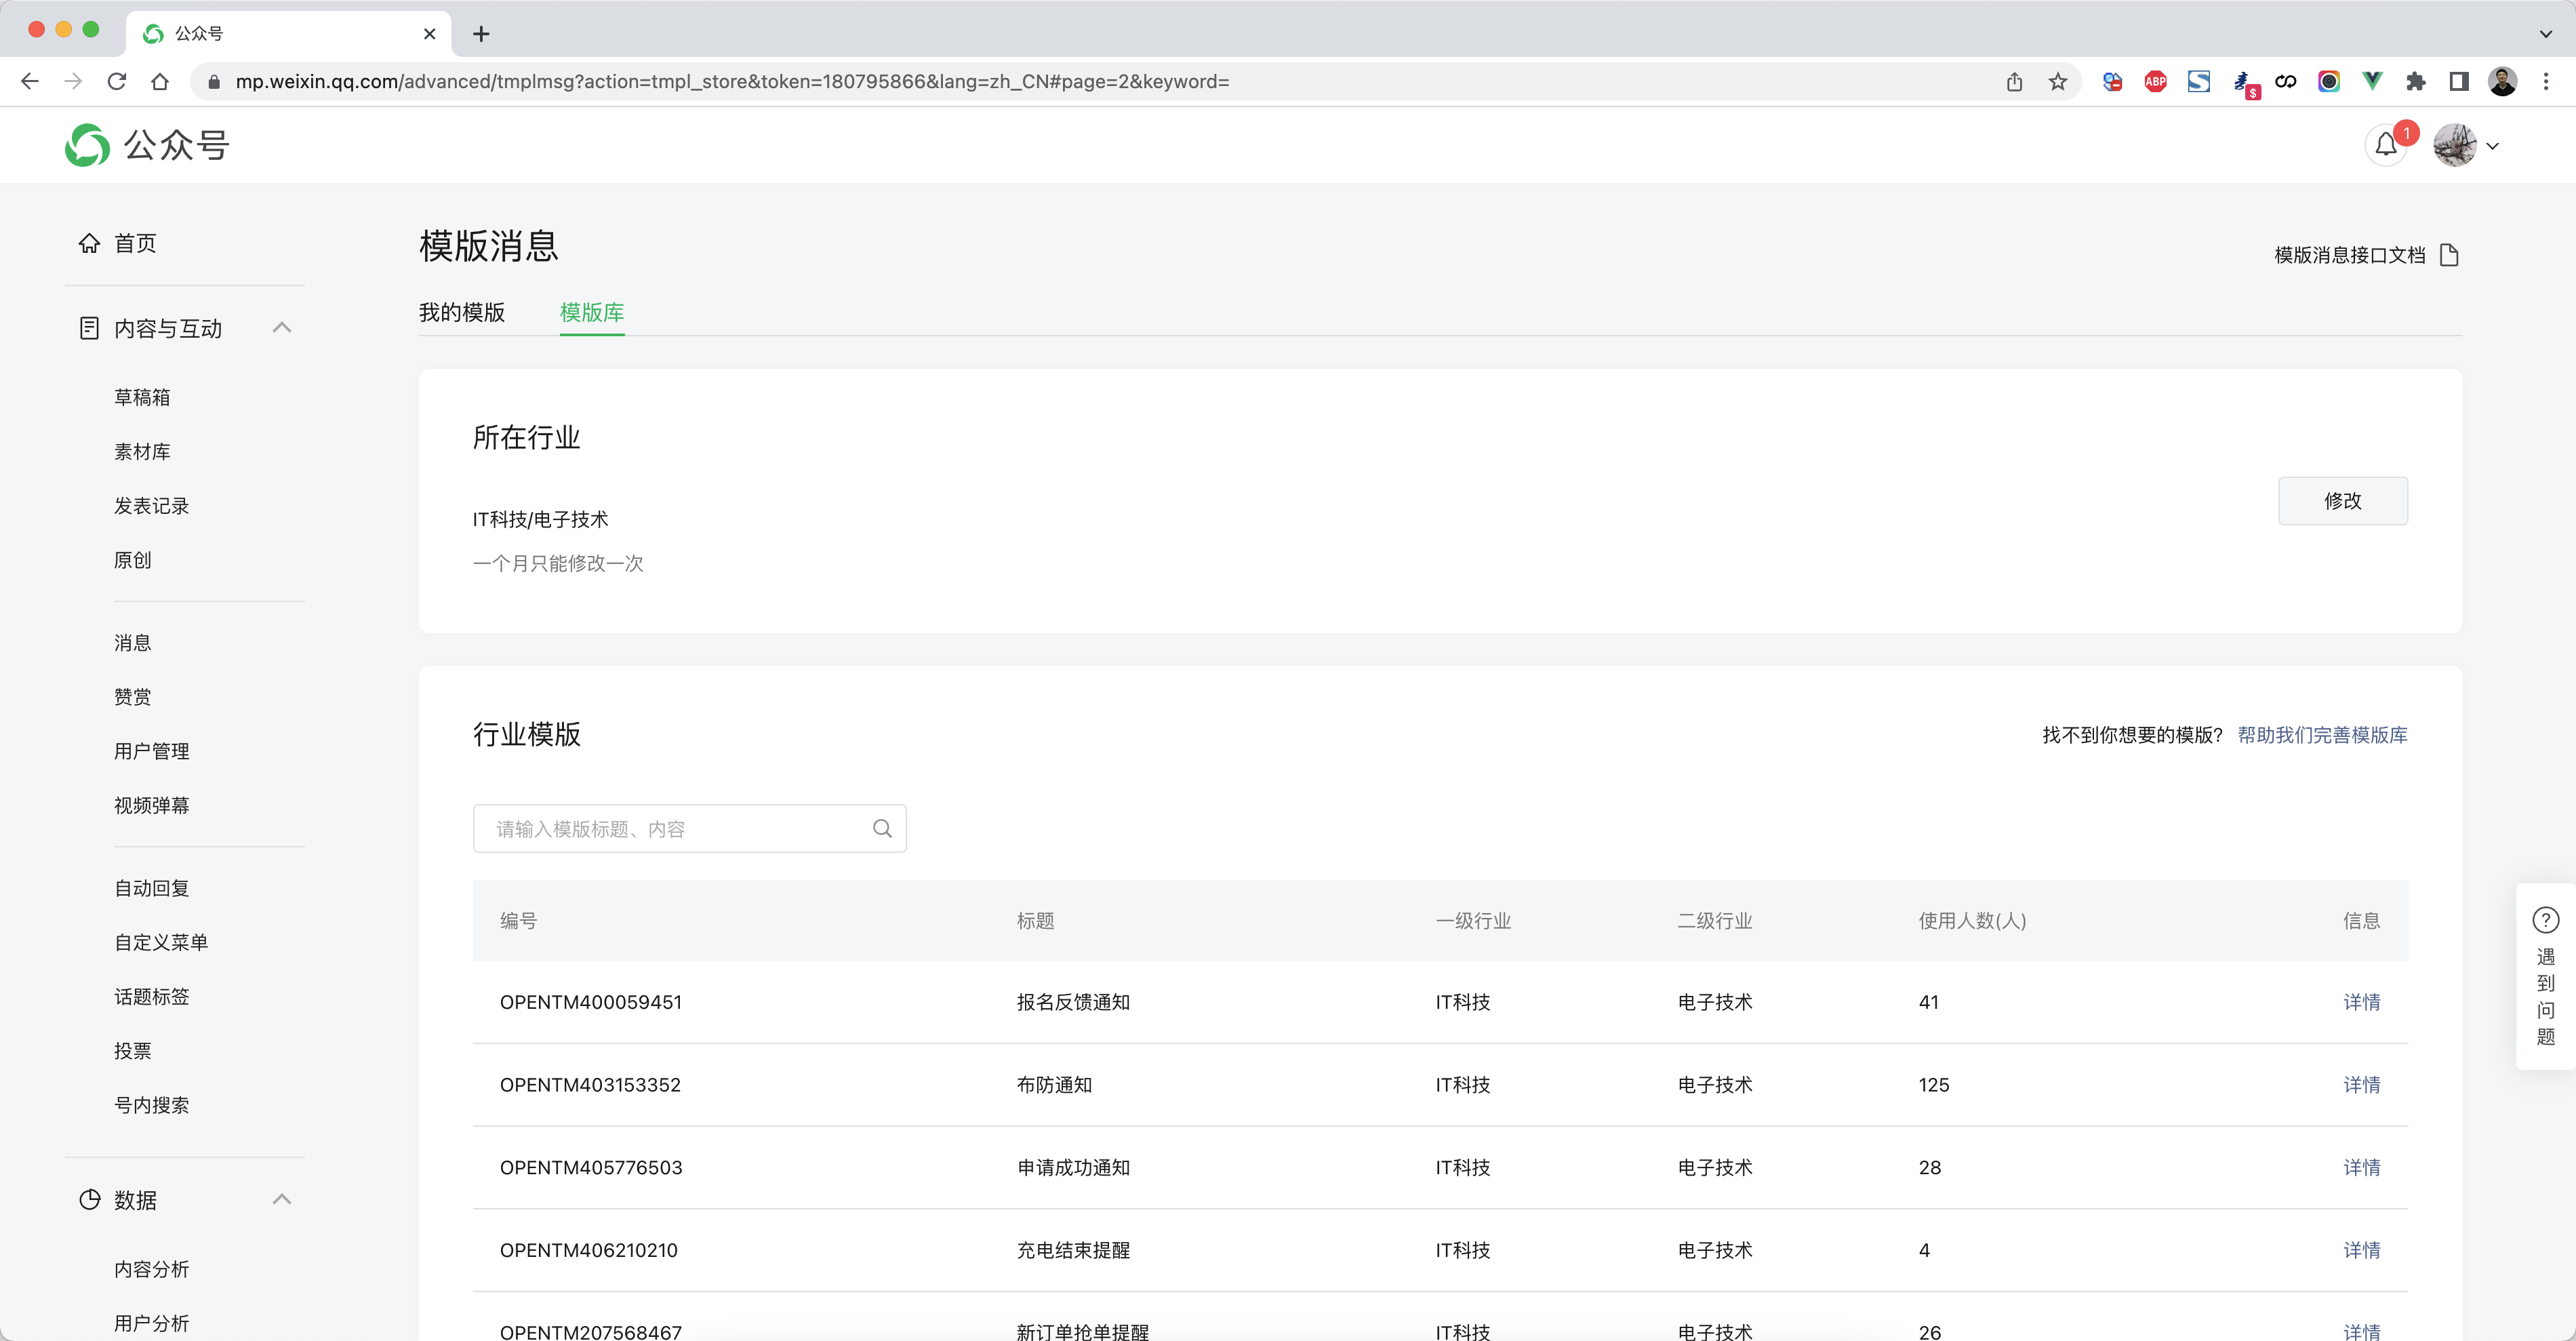Click the share icon in address bar
The width and height of the screenshot is (2576, 1341).
coord(2014,82)
